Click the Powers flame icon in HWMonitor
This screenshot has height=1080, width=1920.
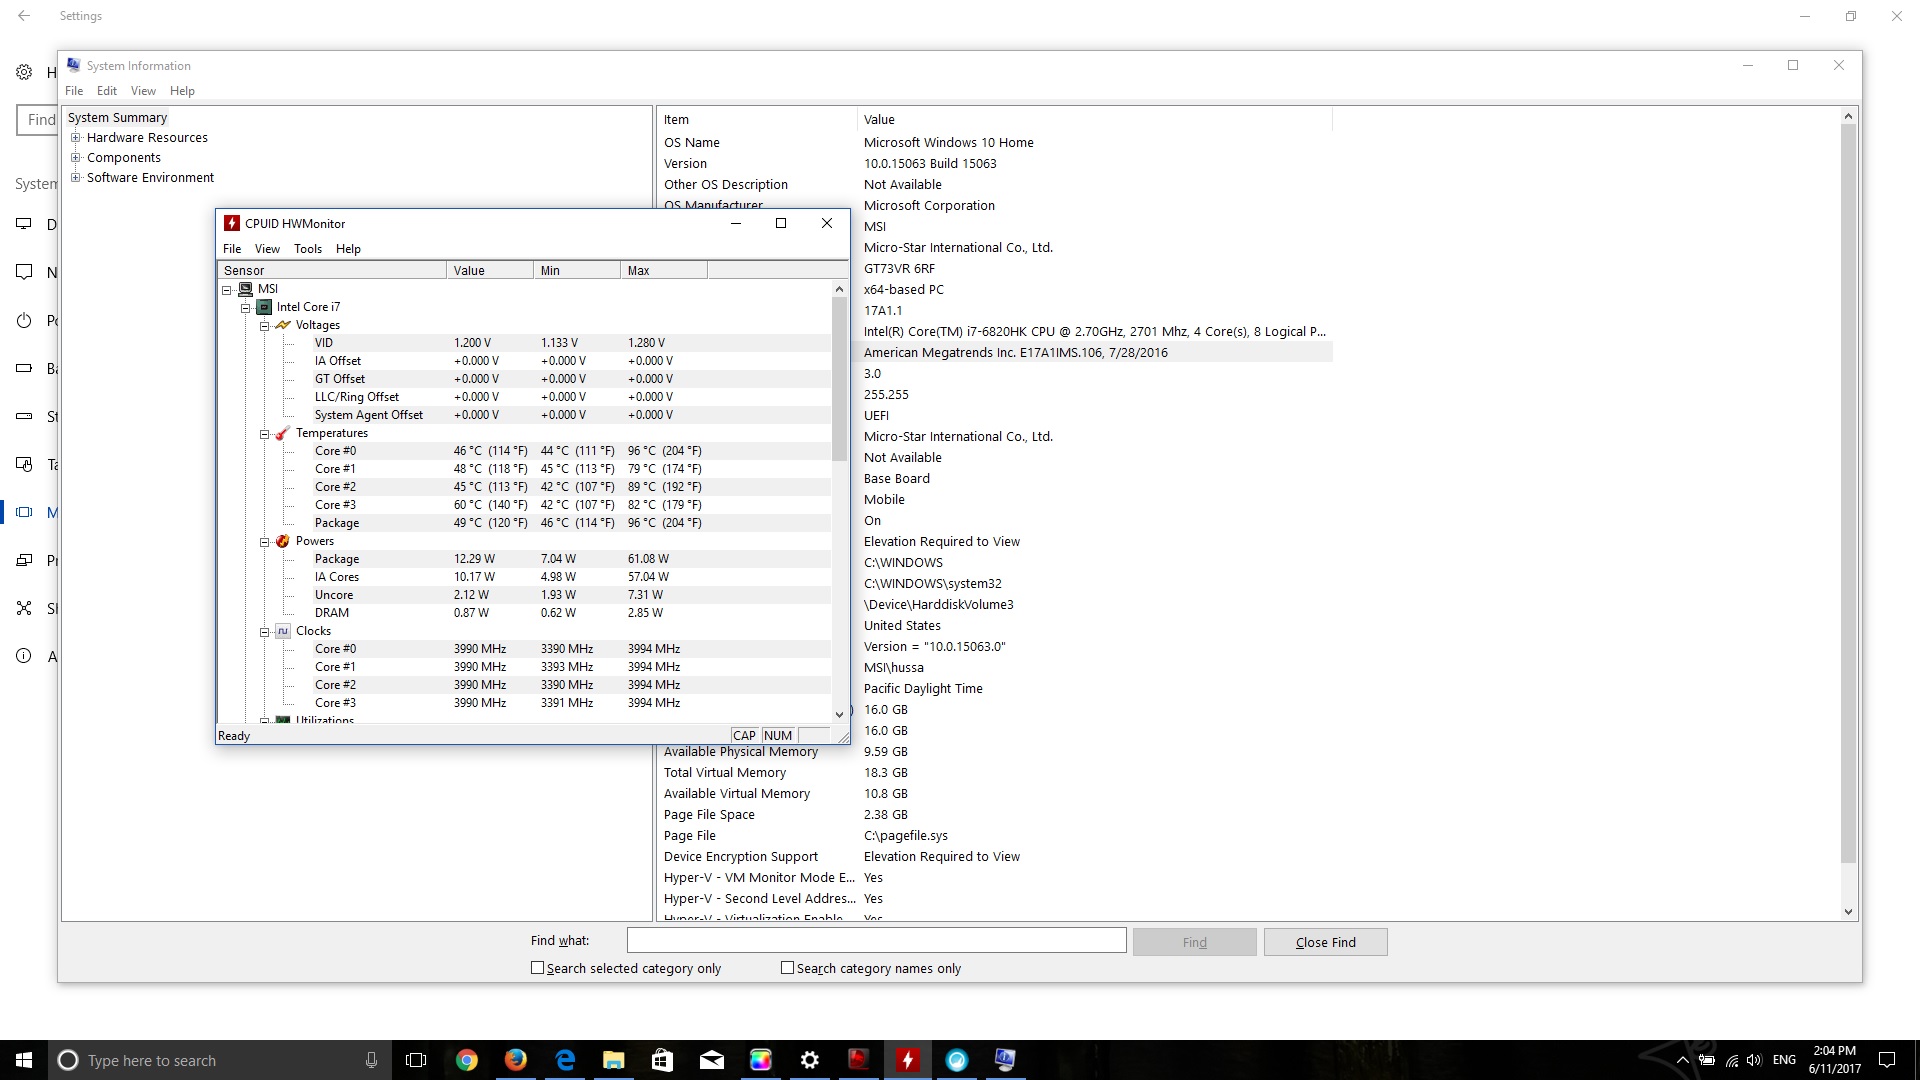click(283, 541)
